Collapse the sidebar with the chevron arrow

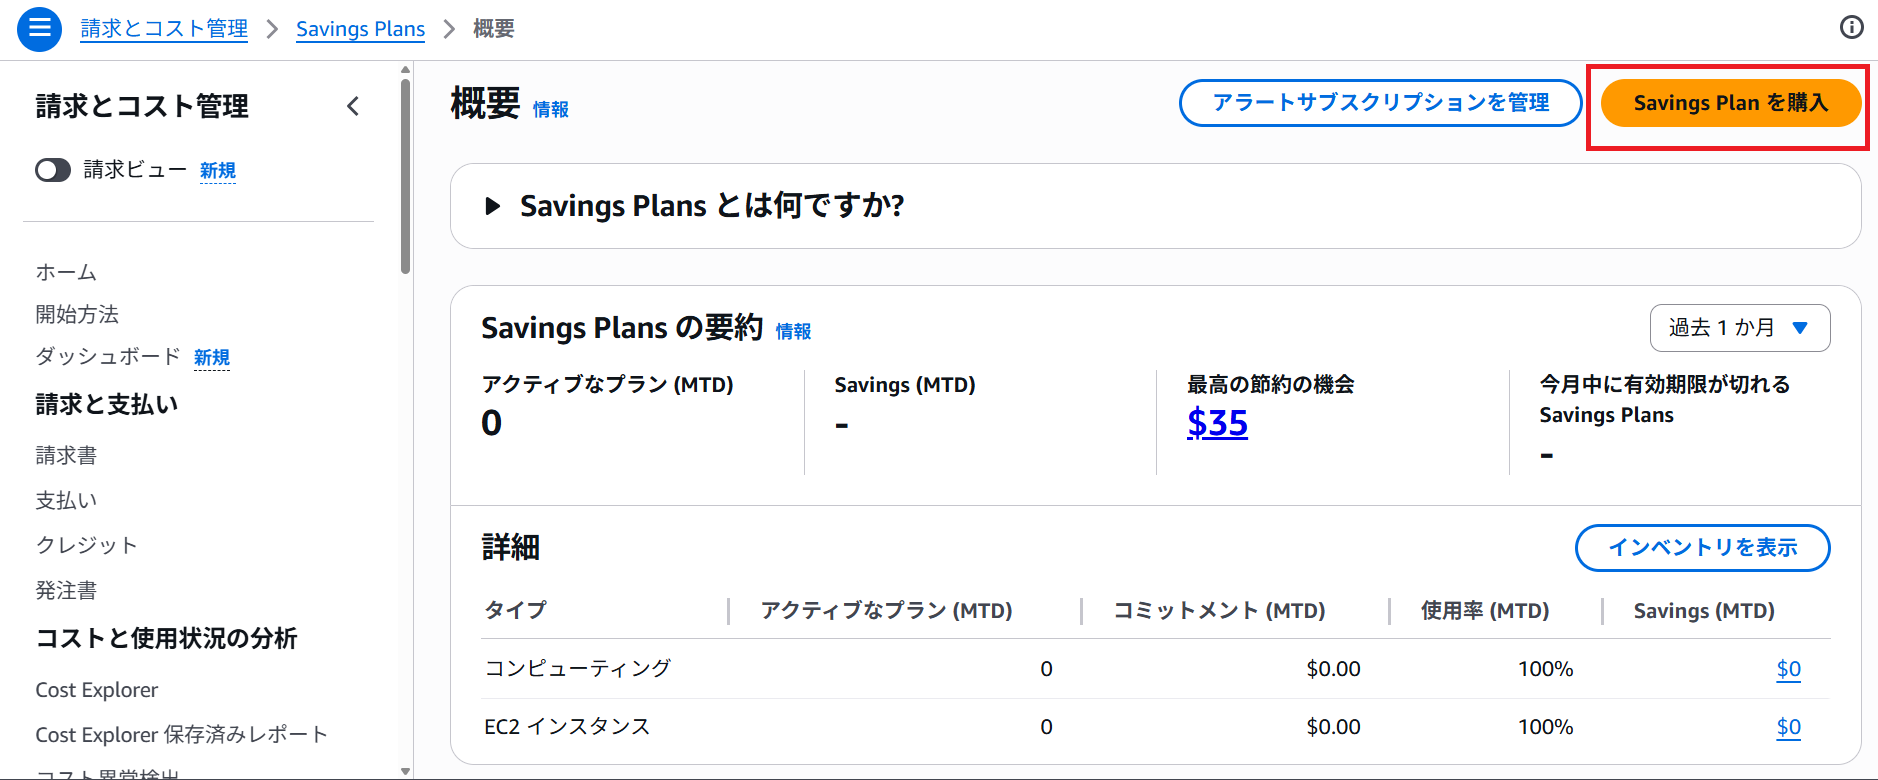[x=353, y=106]
